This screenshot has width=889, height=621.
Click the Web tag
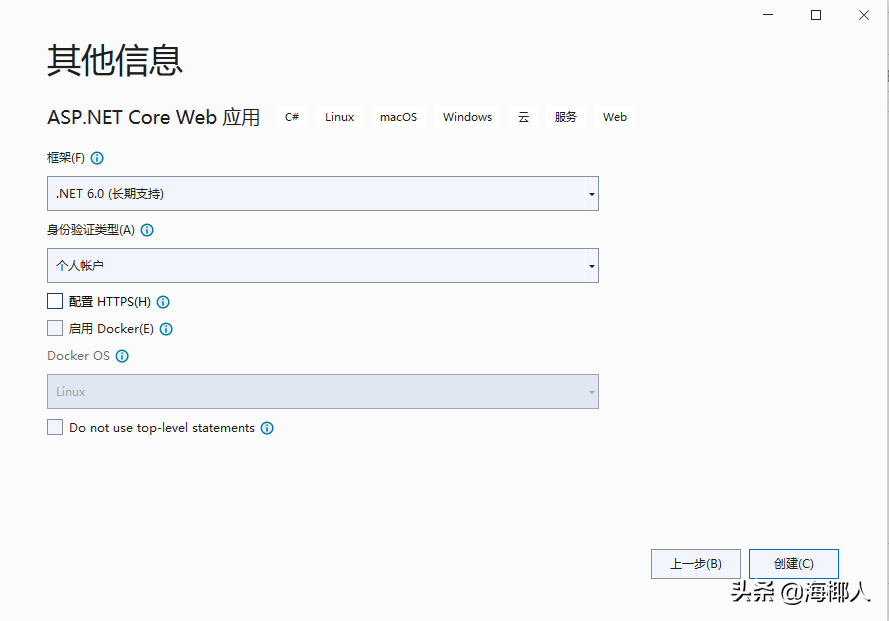(615, 117)
